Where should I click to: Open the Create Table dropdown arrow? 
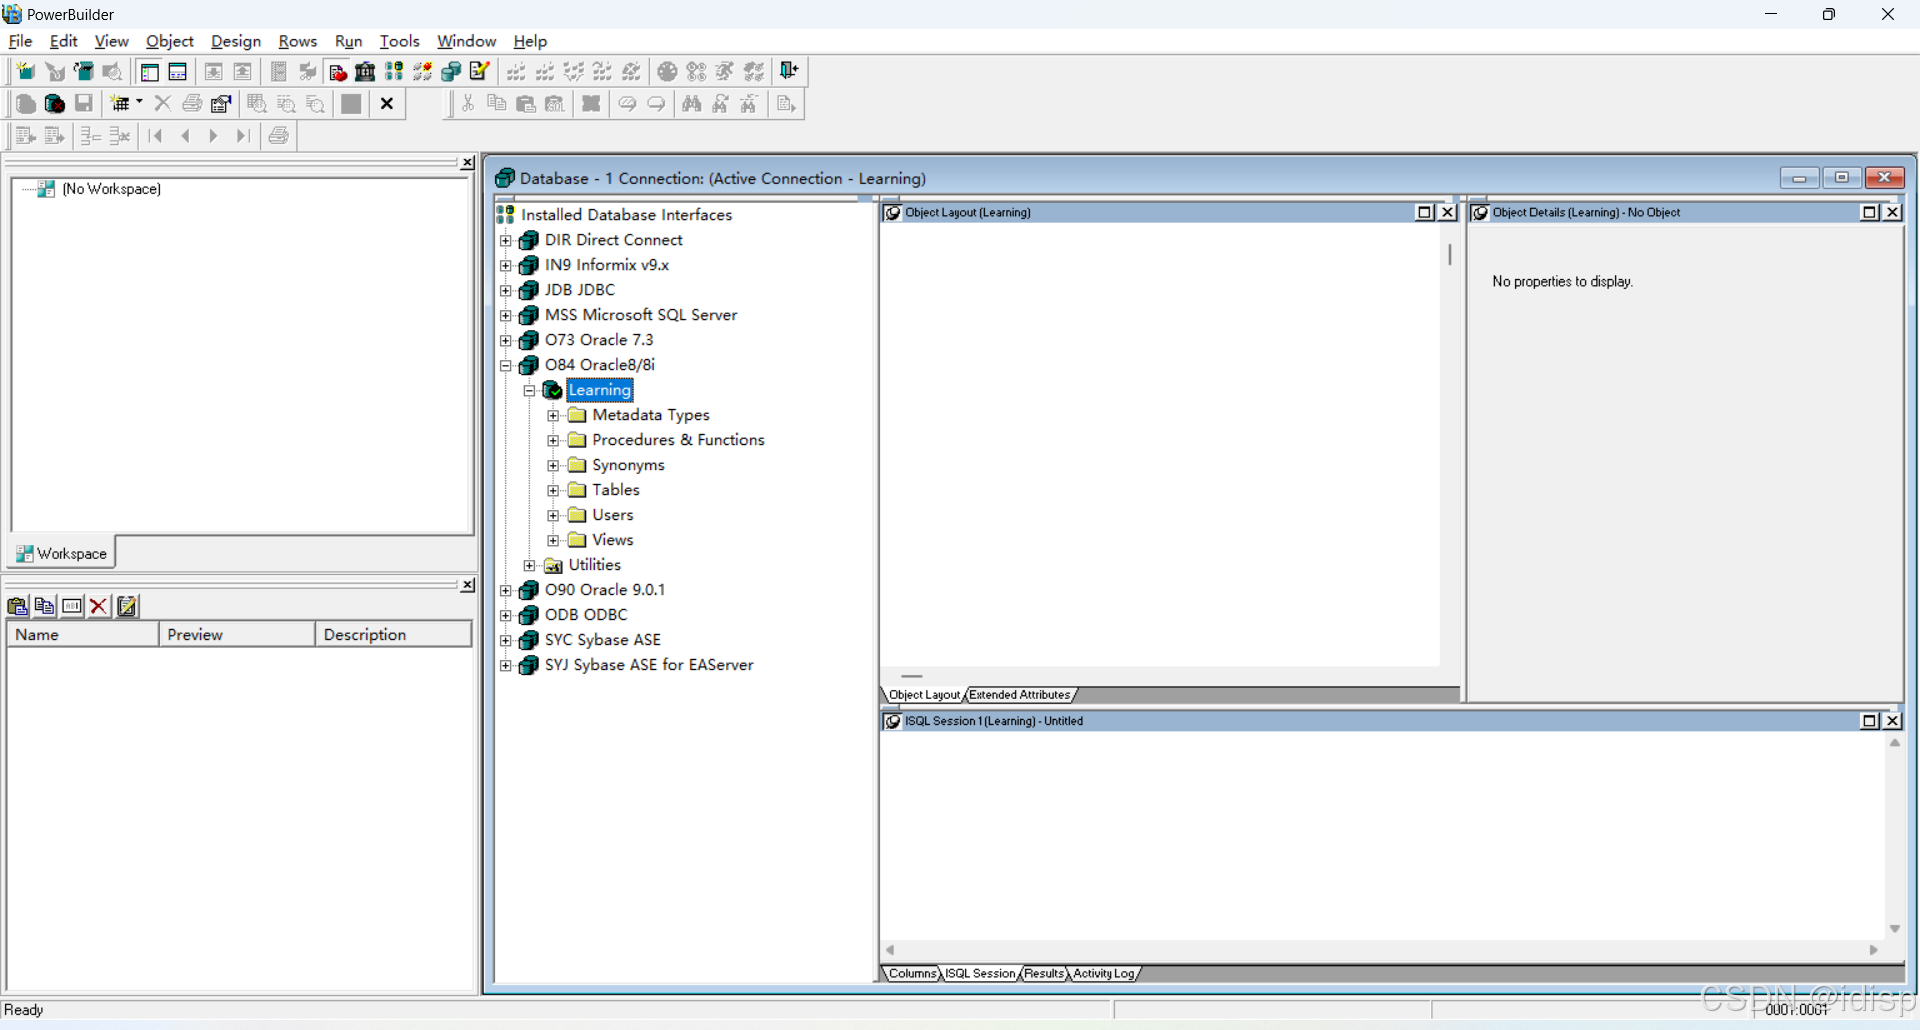click(139, 102)
